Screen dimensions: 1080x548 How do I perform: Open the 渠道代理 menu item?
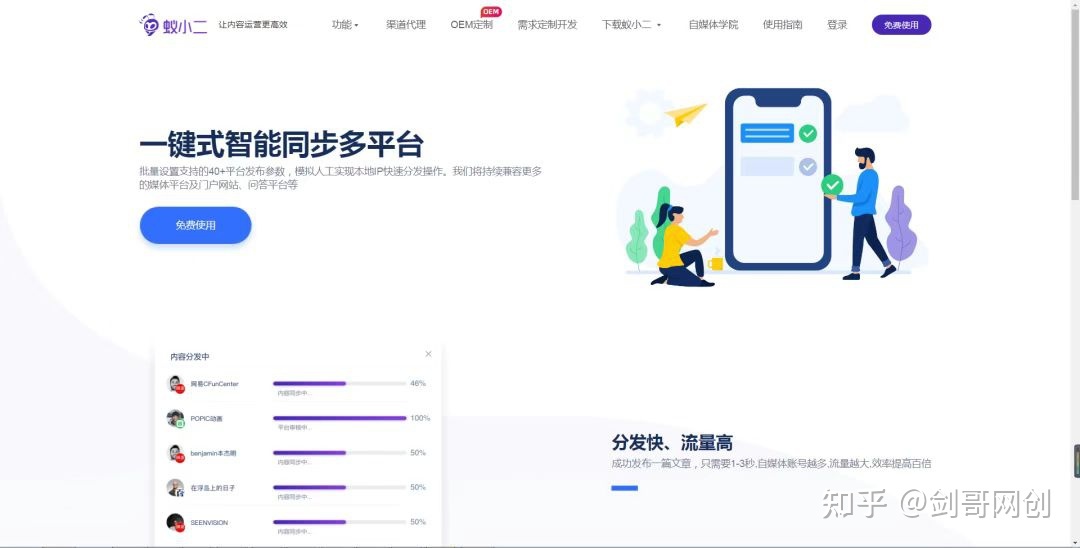(x=406, y=25)
